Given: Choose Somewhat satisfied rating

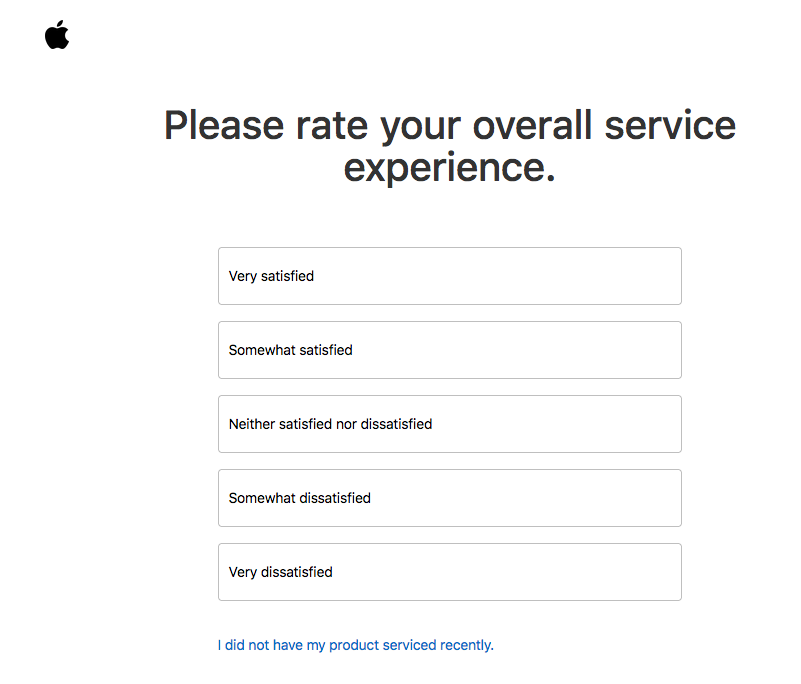Looking at the screenshot, I should [450, 350].
